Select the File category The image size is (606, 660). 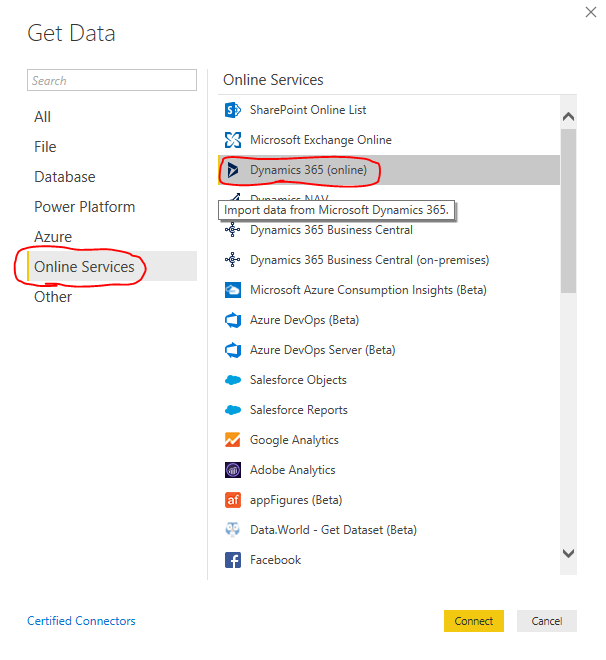[112, 147]
